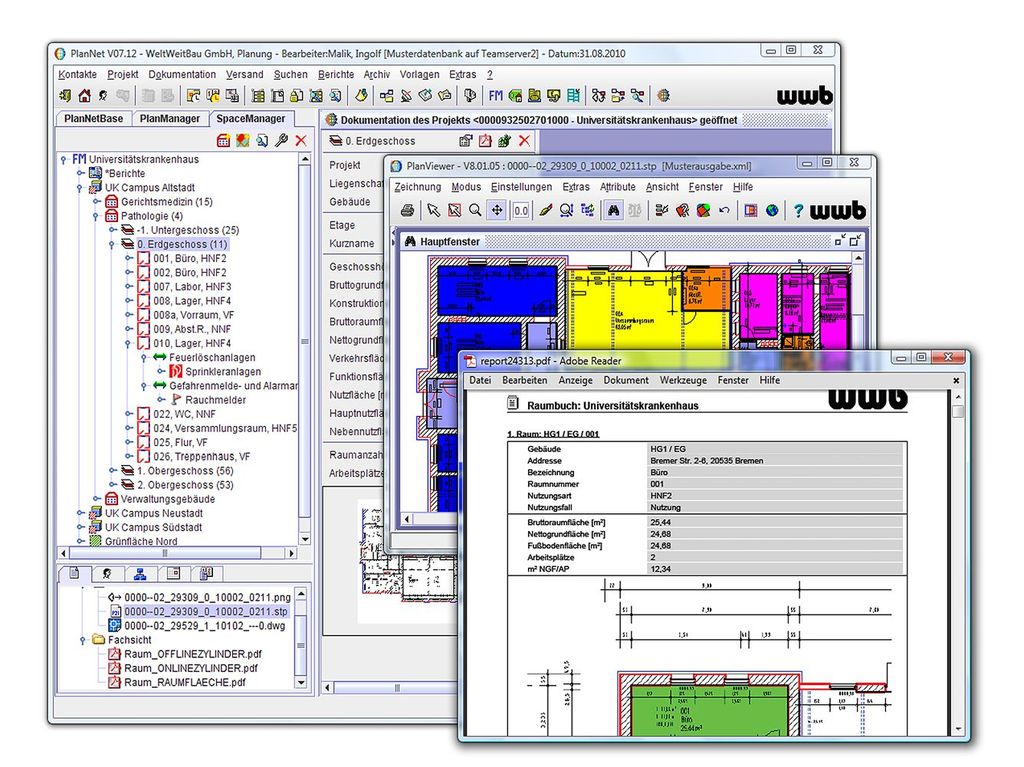Open the Werkzeuge menu in Adobe Reader
Image resolution: width=1024 pixels, height=767 pixels.
pyautogui.click(x=682, y=380)
